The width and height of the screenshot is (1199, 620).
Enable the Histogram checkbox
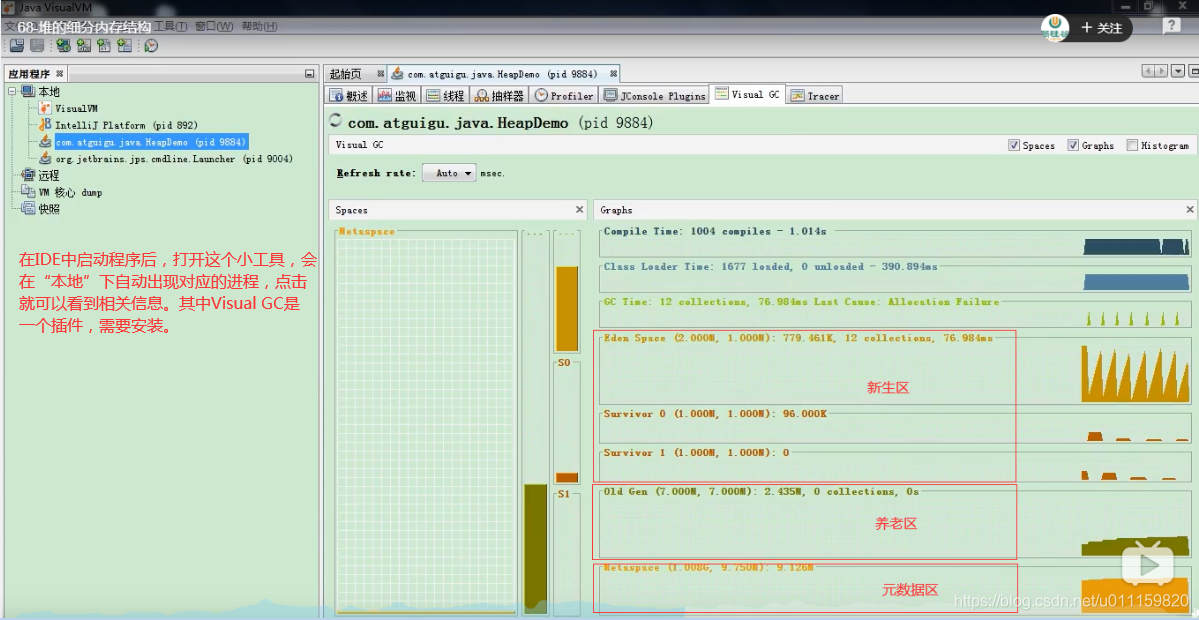pyautogui.click(x=1132, y=145)
